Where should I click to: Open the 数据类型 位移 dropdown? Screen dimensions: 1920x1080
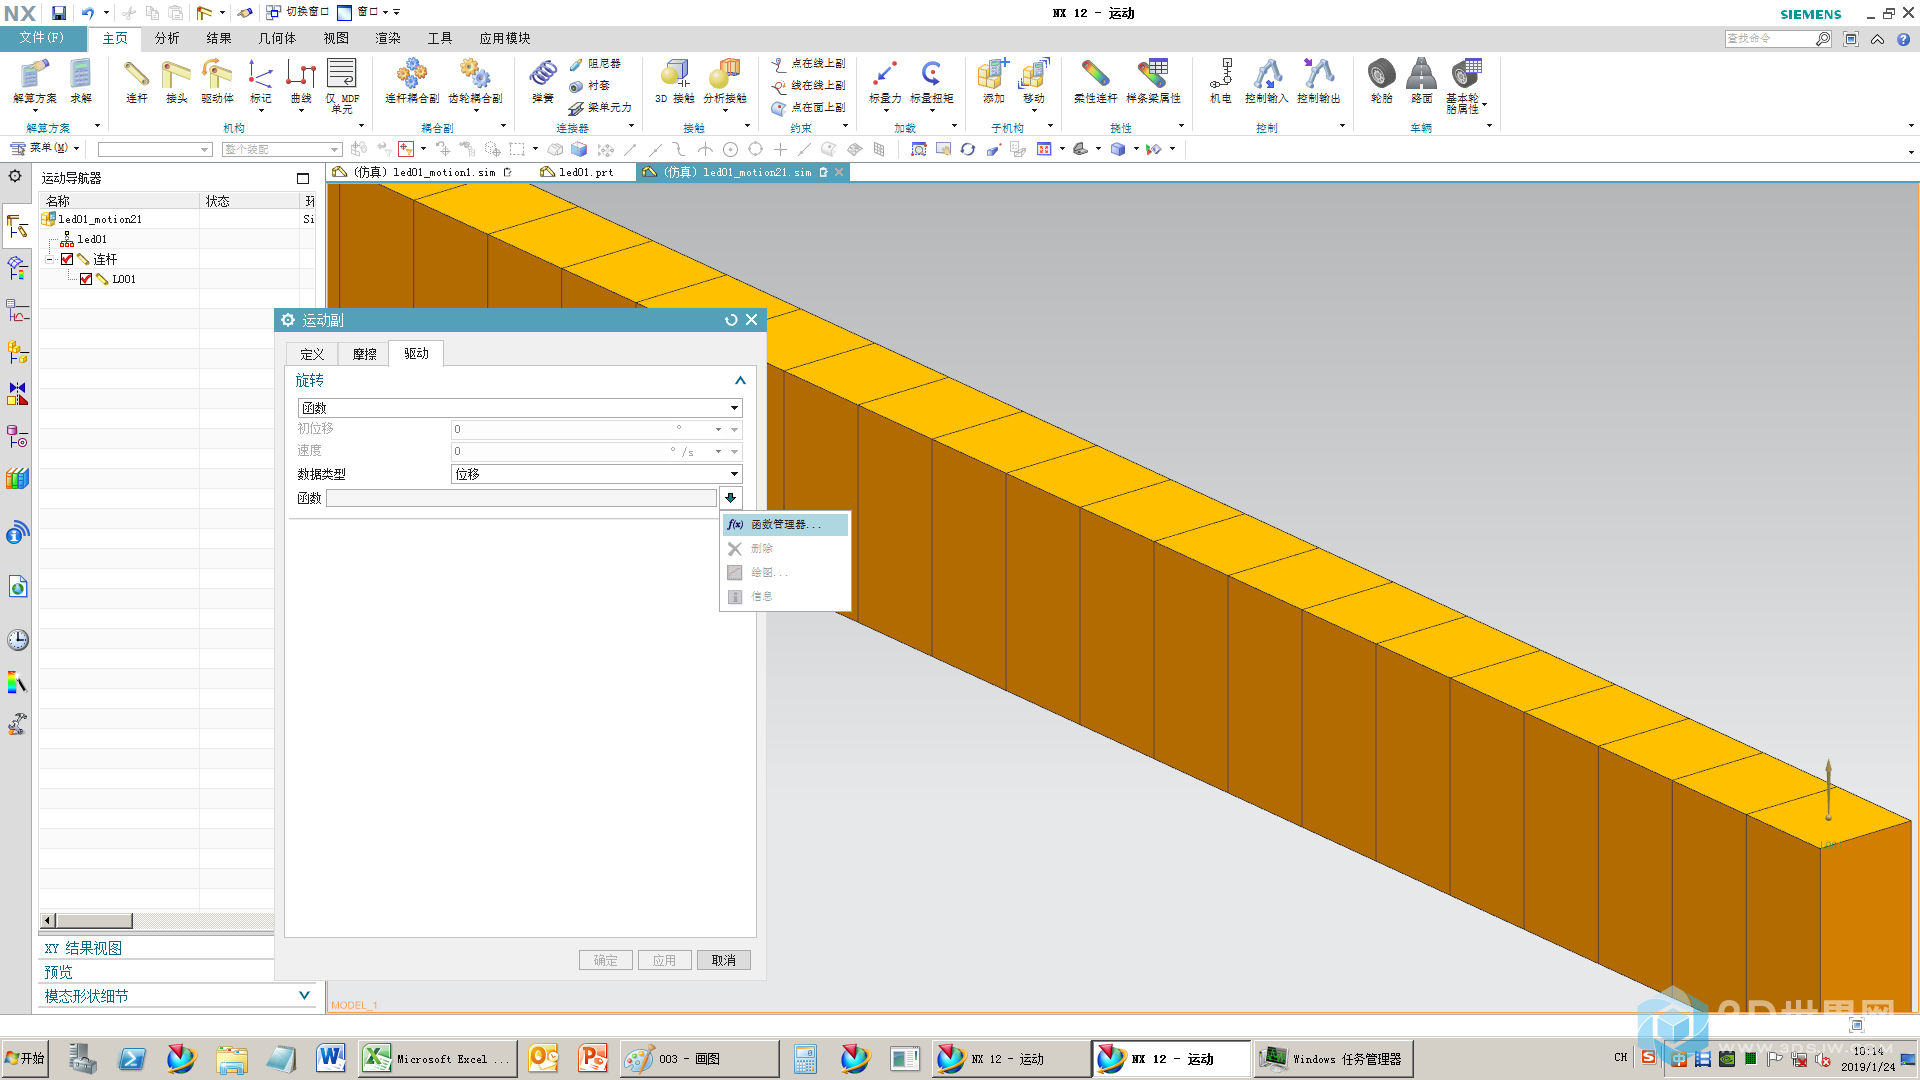(597, 474)
